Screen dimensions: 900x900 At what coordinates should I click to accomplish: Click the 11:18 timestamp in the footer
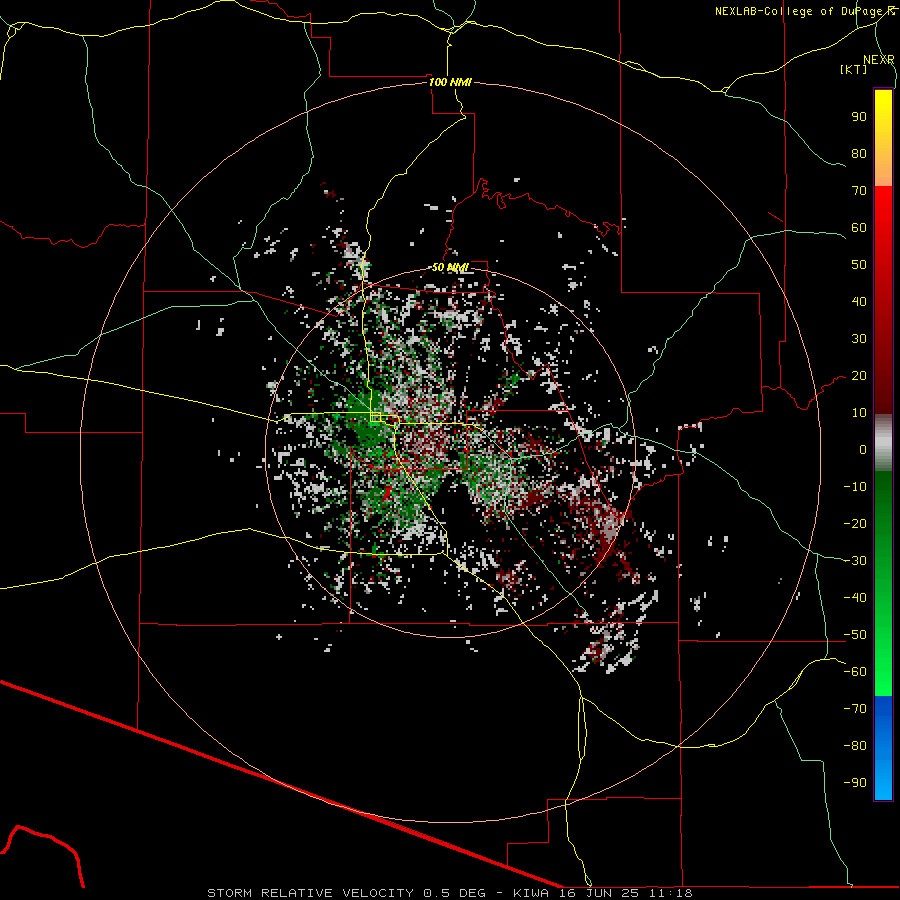[x=670, y=893]
